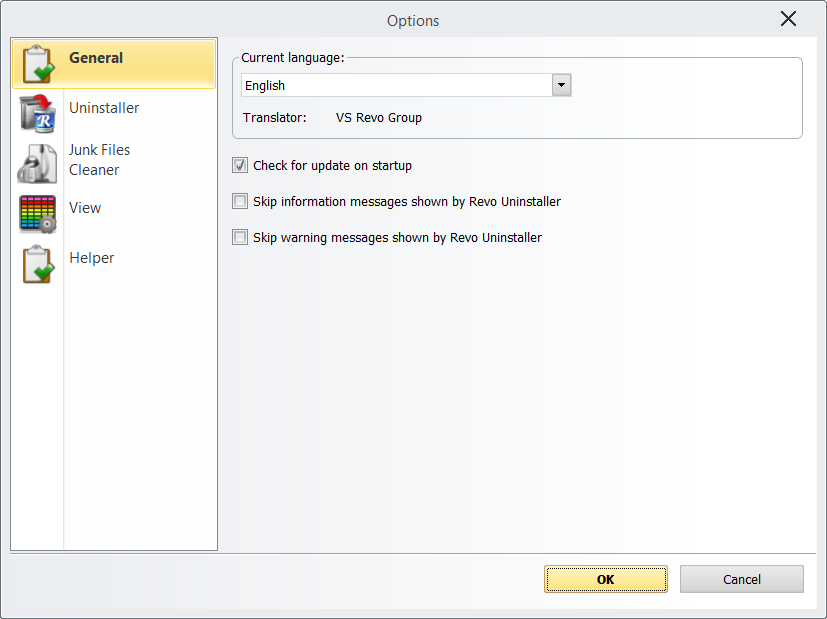This screenshot has width=827, height=619.
Task: Confirm settings with the OK button
Action: point(605,579)
